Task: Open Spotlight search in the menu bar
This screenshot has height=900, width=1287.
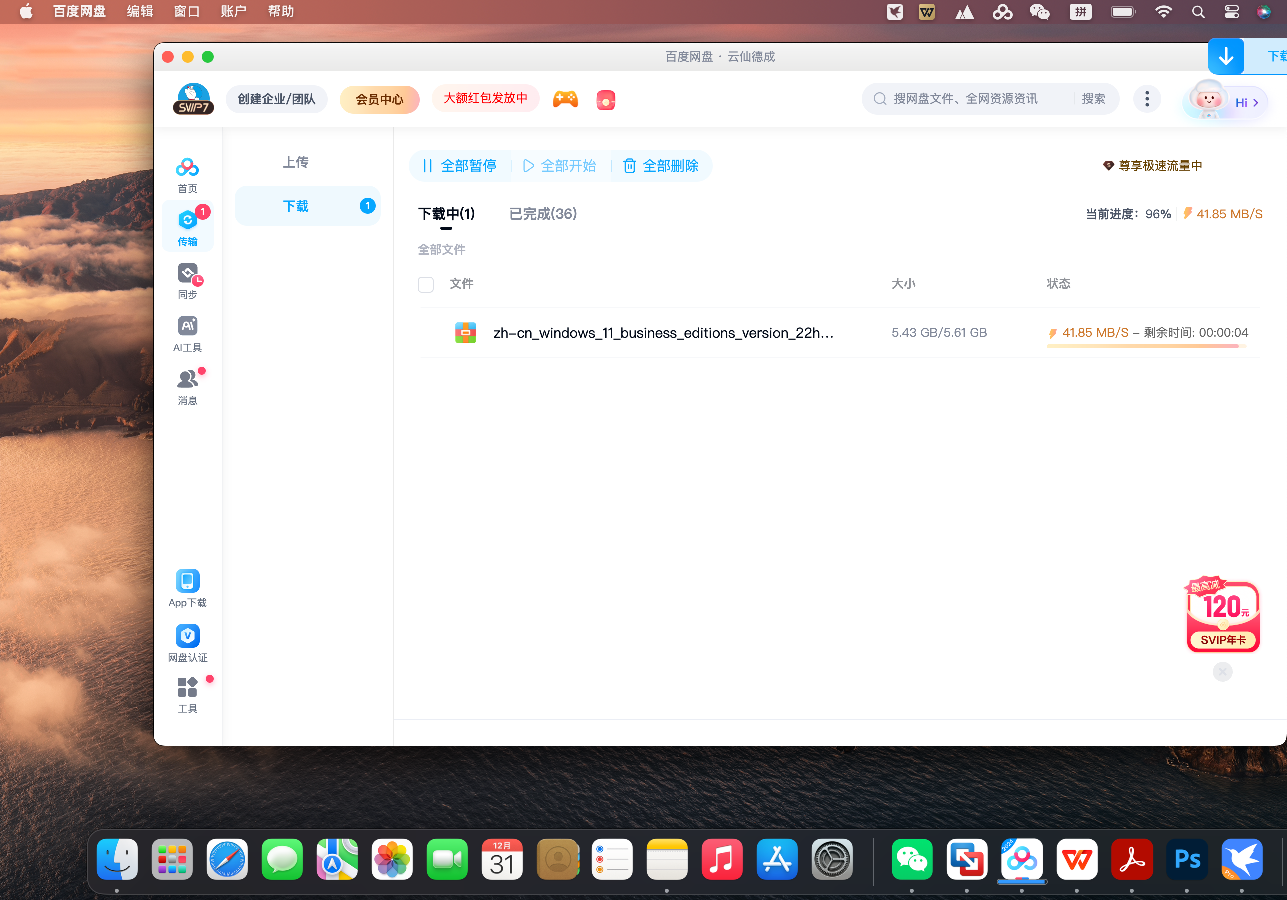Action: pyautogui.click(x=1198, y=12)
